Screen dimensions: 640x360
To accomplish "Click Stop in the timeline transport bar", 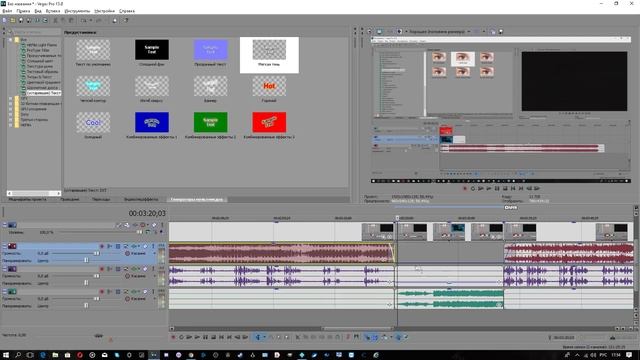I will coord(213,337).
